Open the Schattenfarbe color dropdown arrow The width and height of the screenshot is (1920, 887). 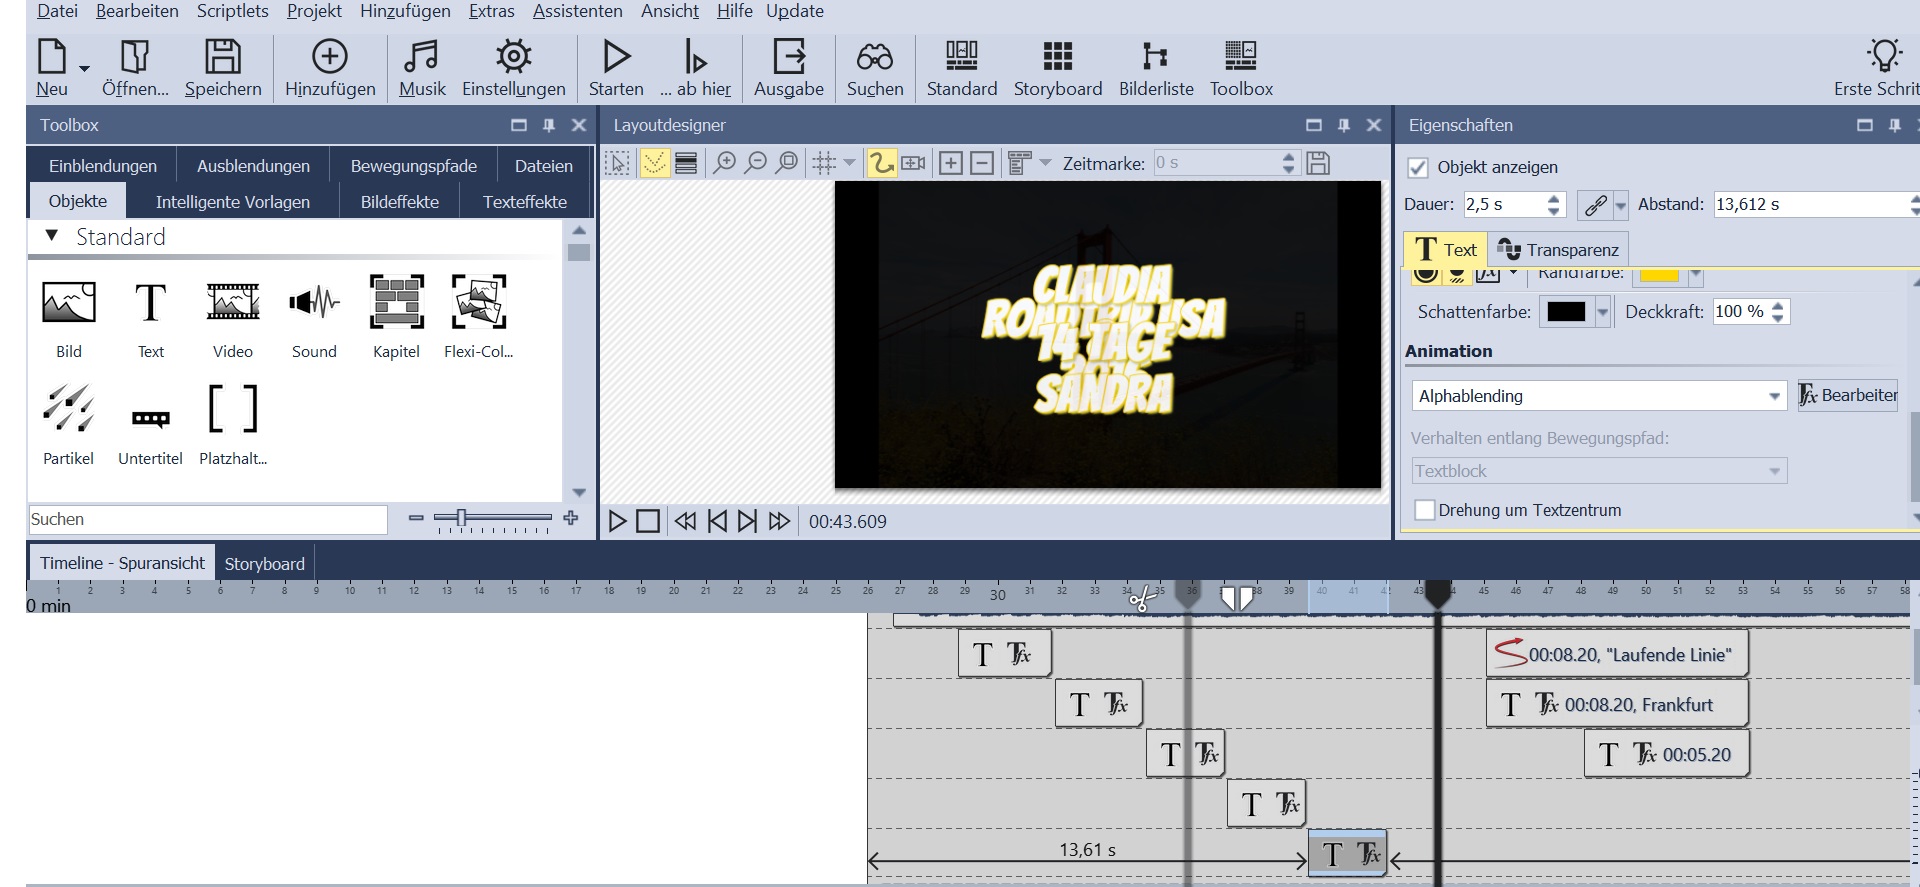click(1603, 312)
